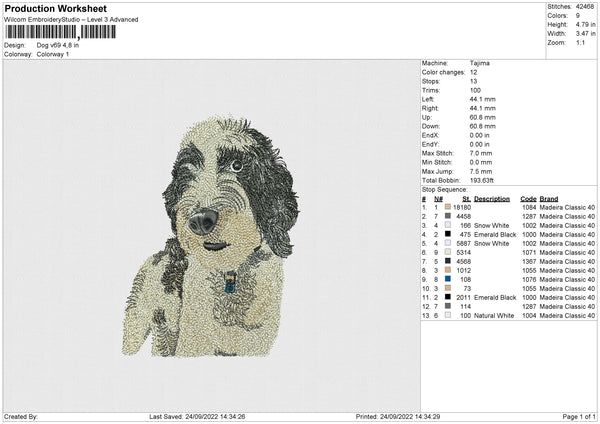Screen dimensions: 600x424
Task: Select the tan swatch in stop row 8
Action: tap(448, 270)
